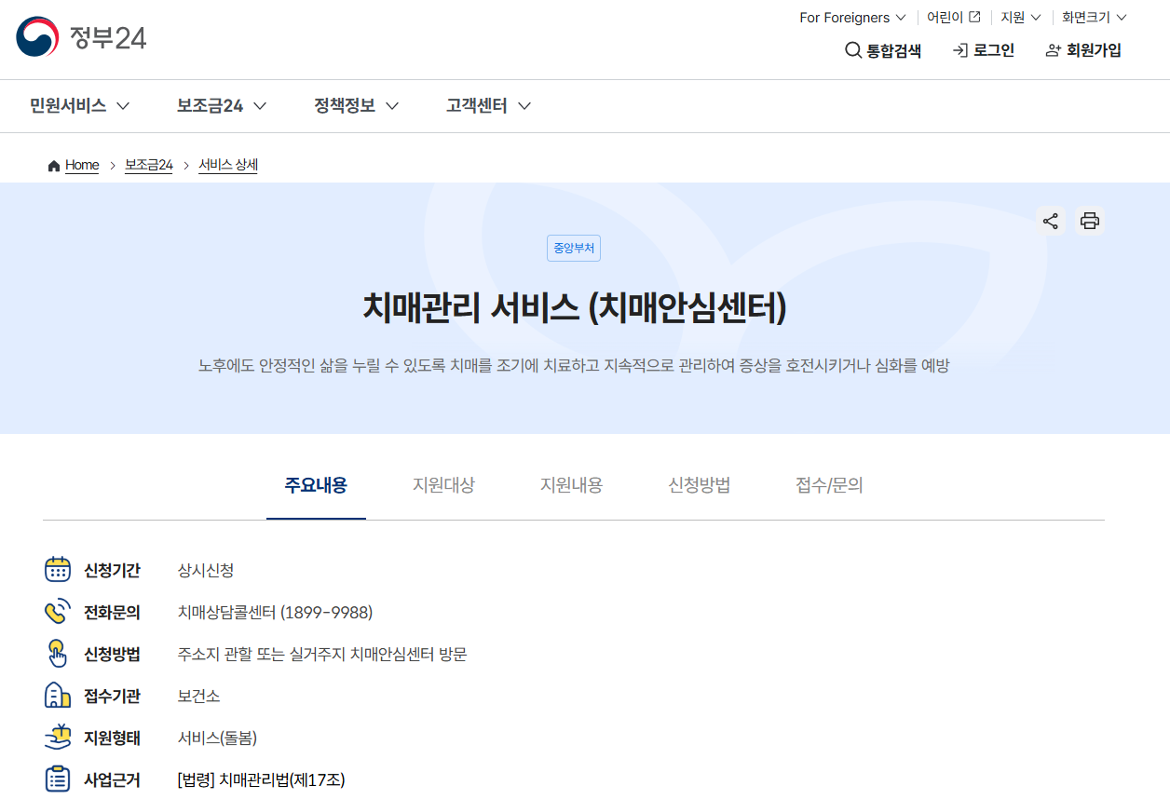
Task: Click the document icon beside 사업근거
Action: [58, 779]
